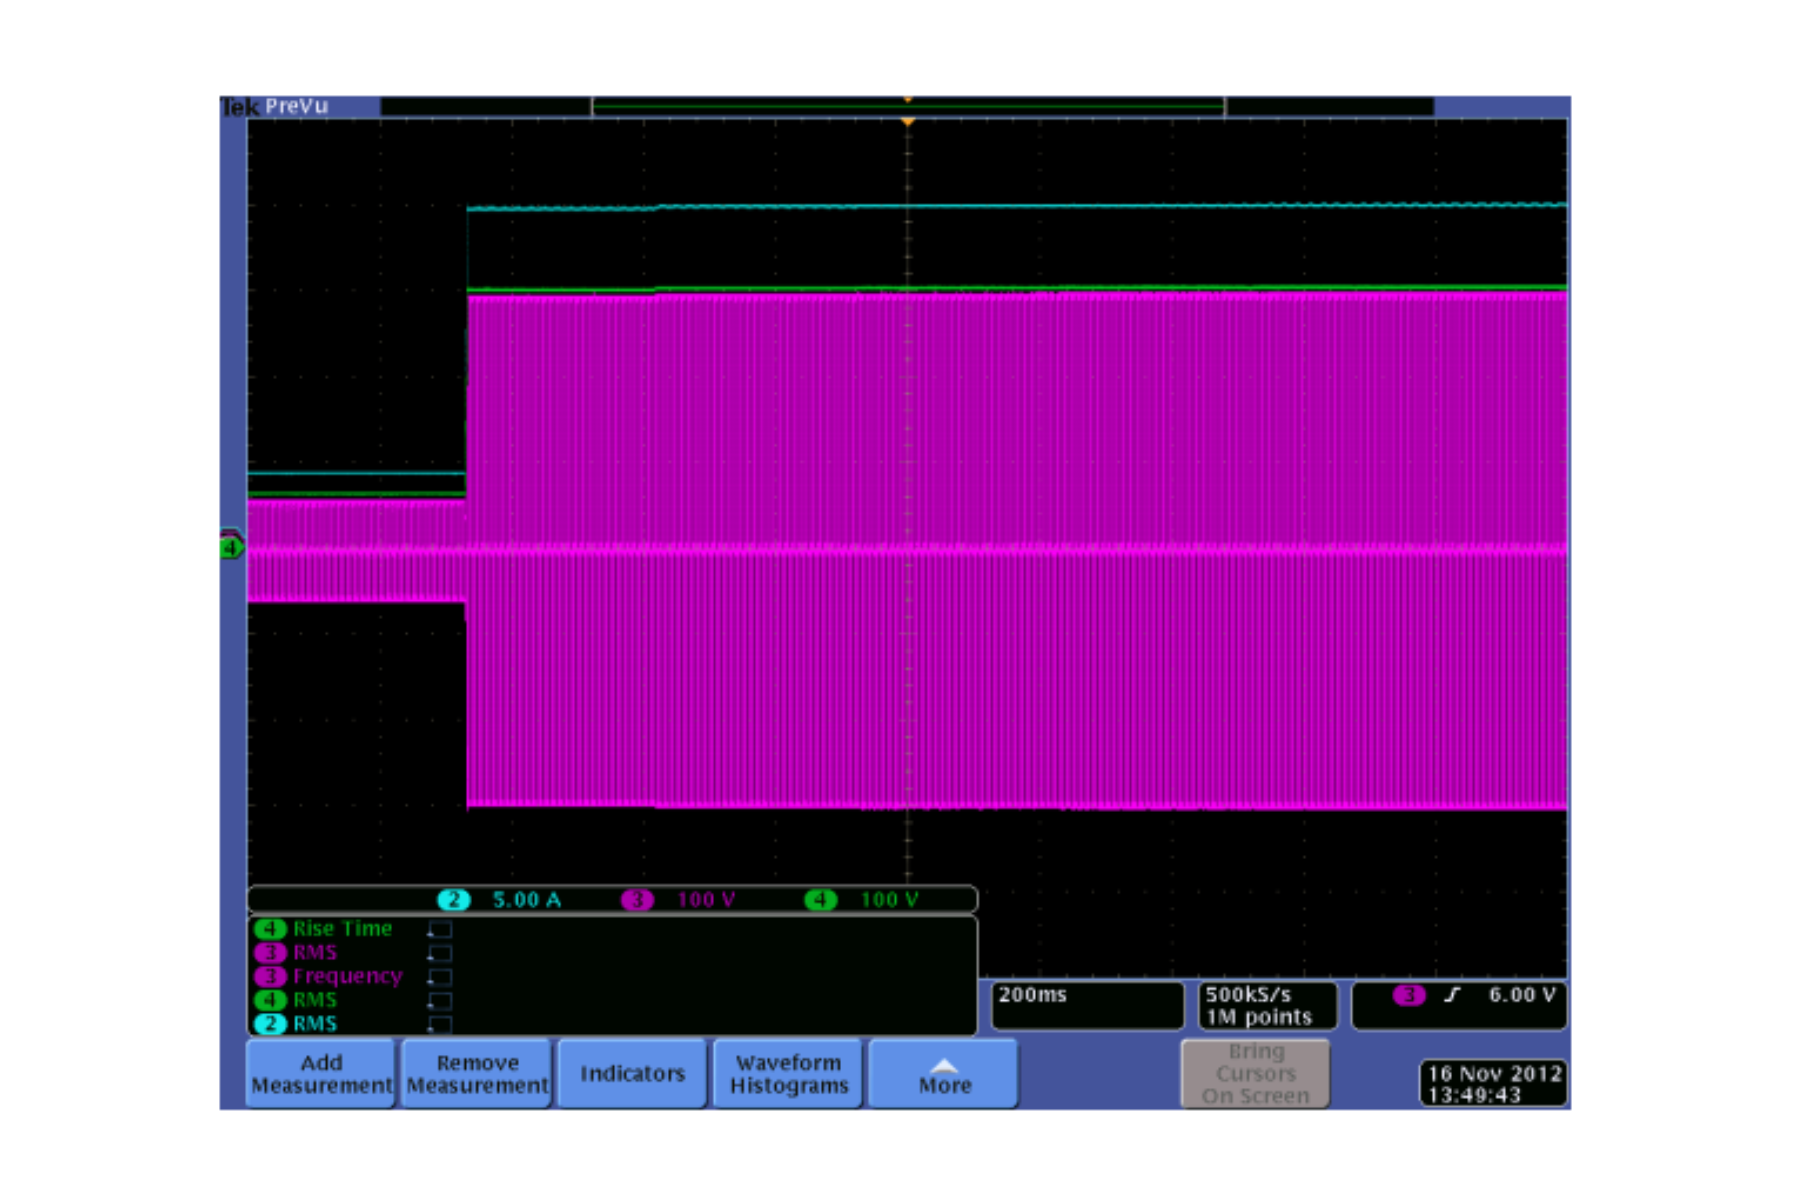The image size is (1800, 1200).
Task: Open the Waveform Histograms menu
Action: tap(788, 1074)
